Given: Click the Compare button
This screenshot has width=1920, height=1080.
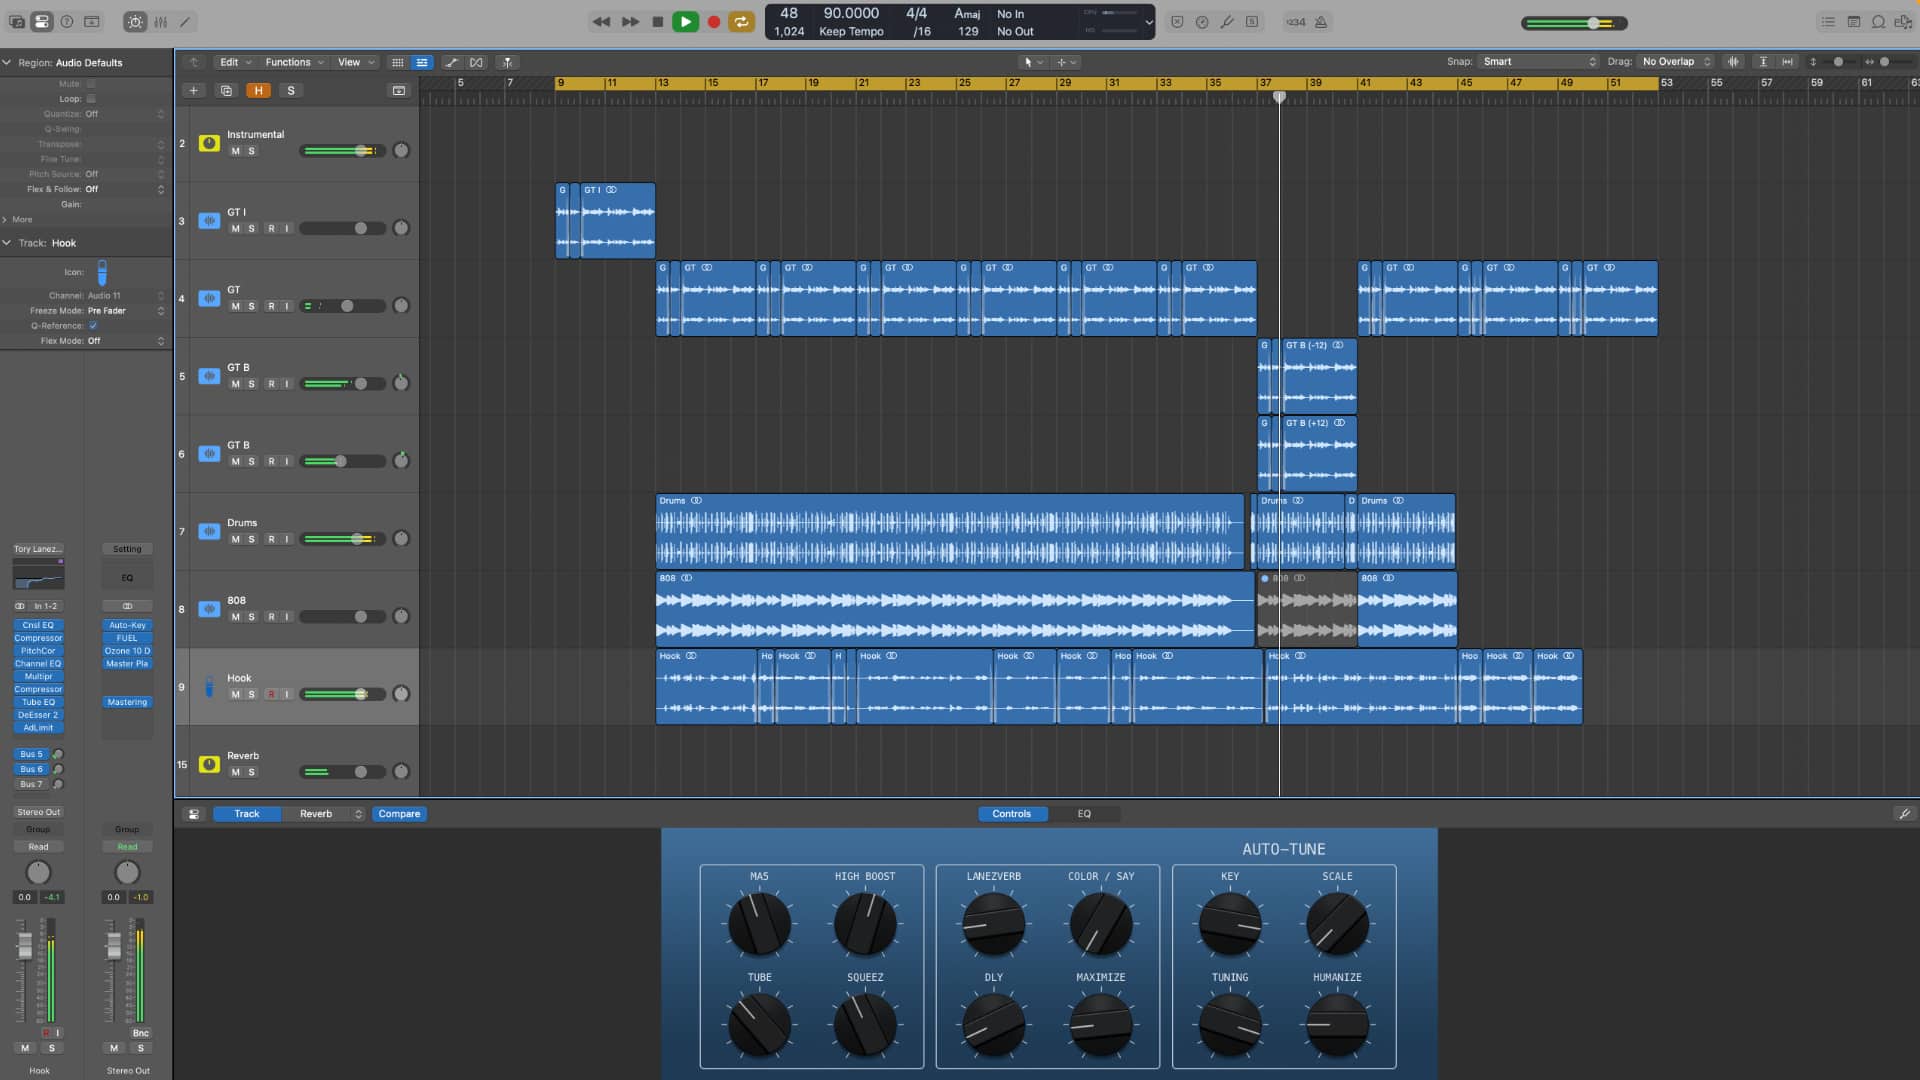Looking at the screenshot, I should pos(399,814).
